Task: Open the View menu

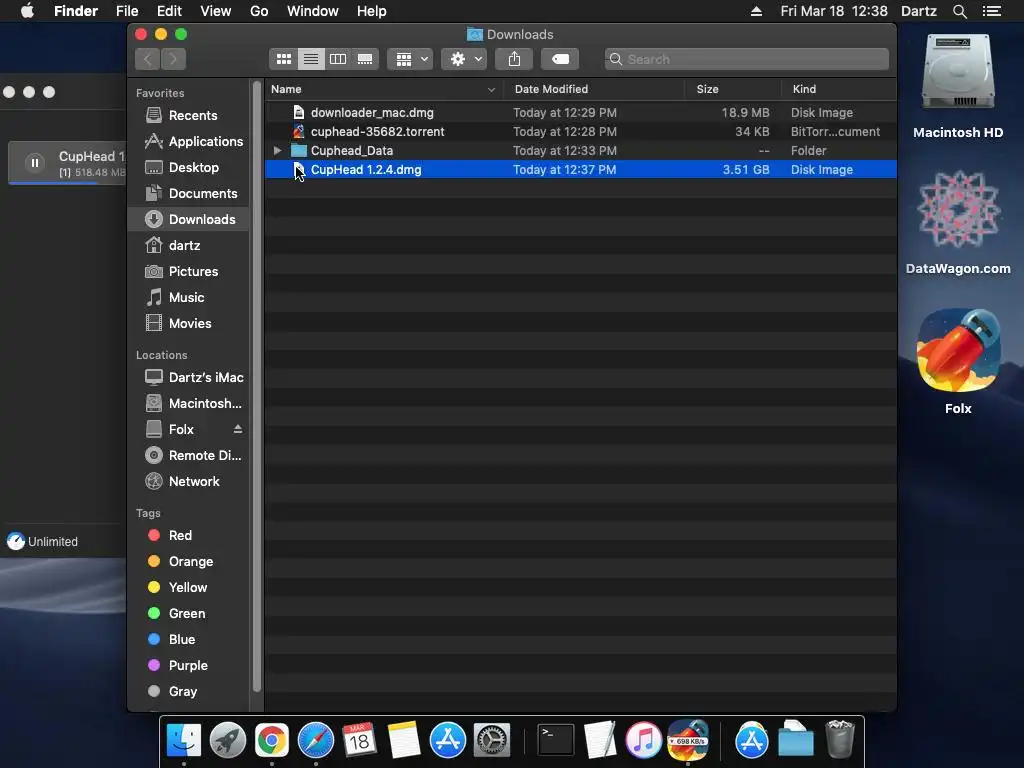Action: click(x=216, y=11)
